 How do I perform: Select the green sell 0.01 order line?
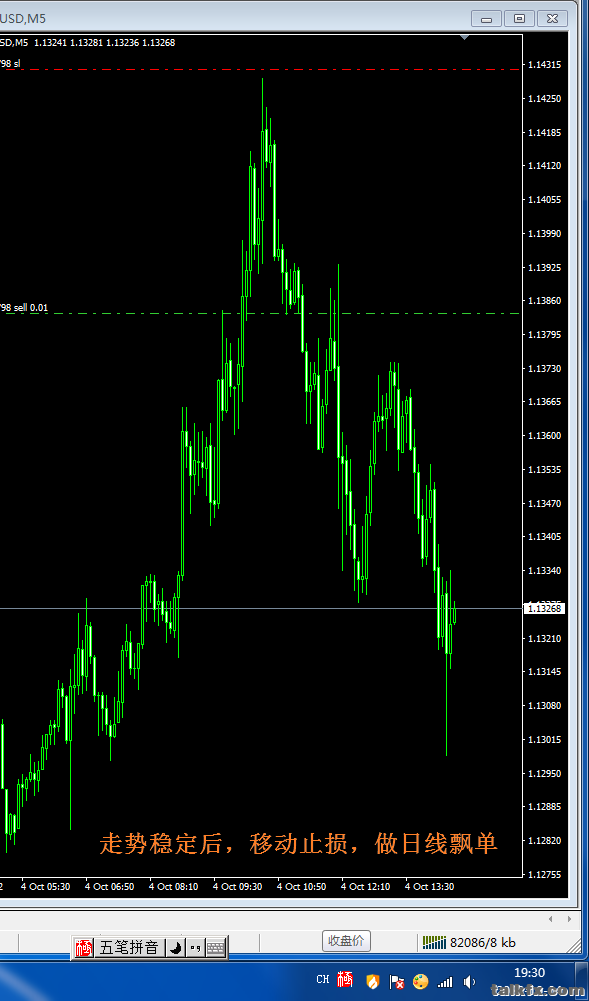[262, 313]
